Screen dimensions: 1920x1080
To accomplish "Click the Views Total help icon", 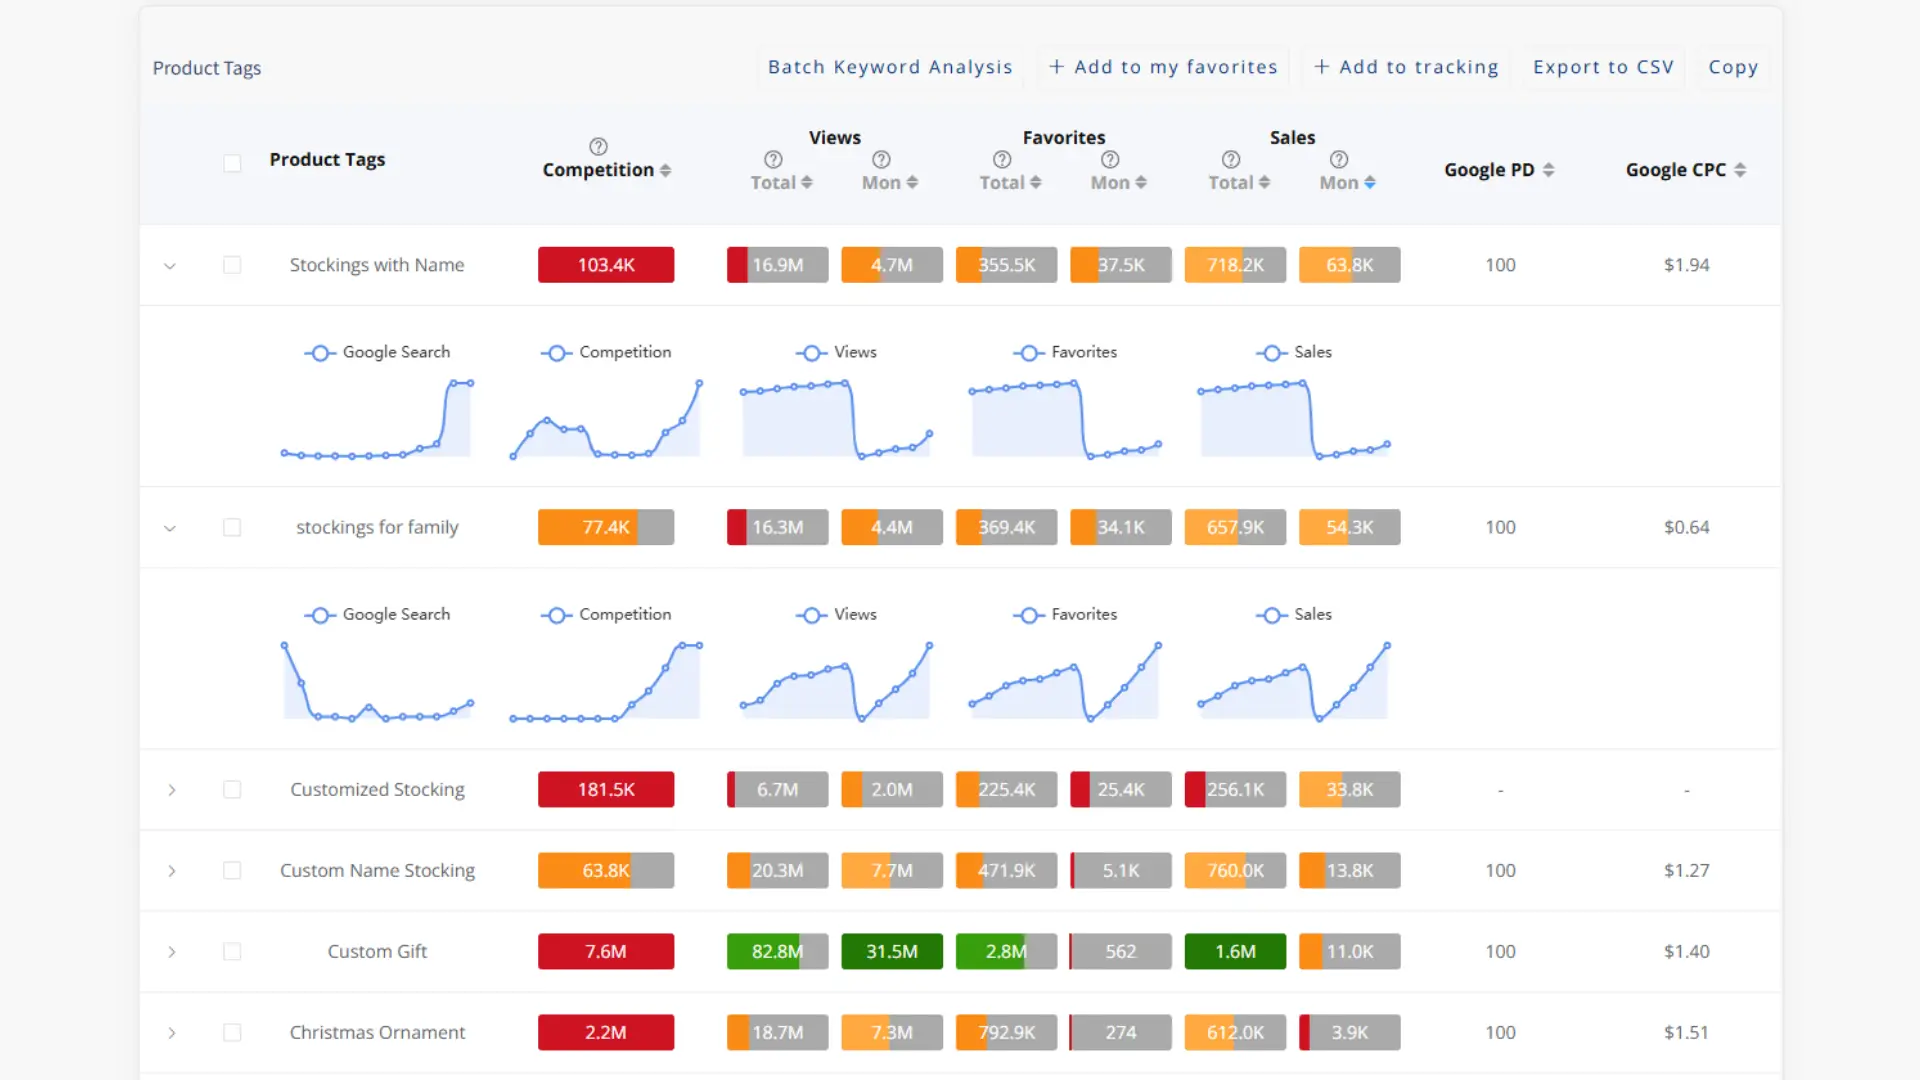I will [x=773, y=160].
